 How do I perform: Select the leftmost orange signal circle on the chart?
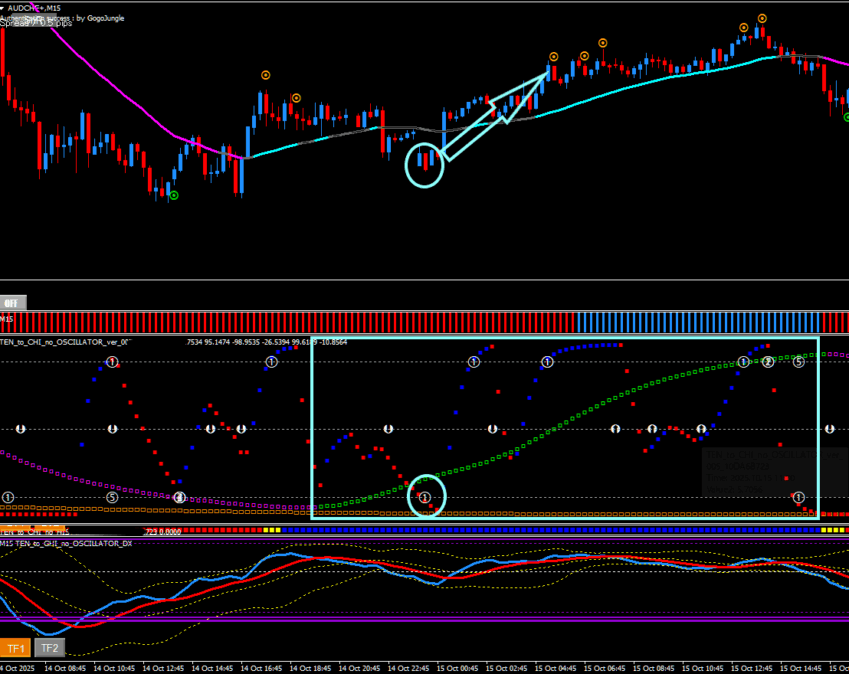(x=265, y=74)
